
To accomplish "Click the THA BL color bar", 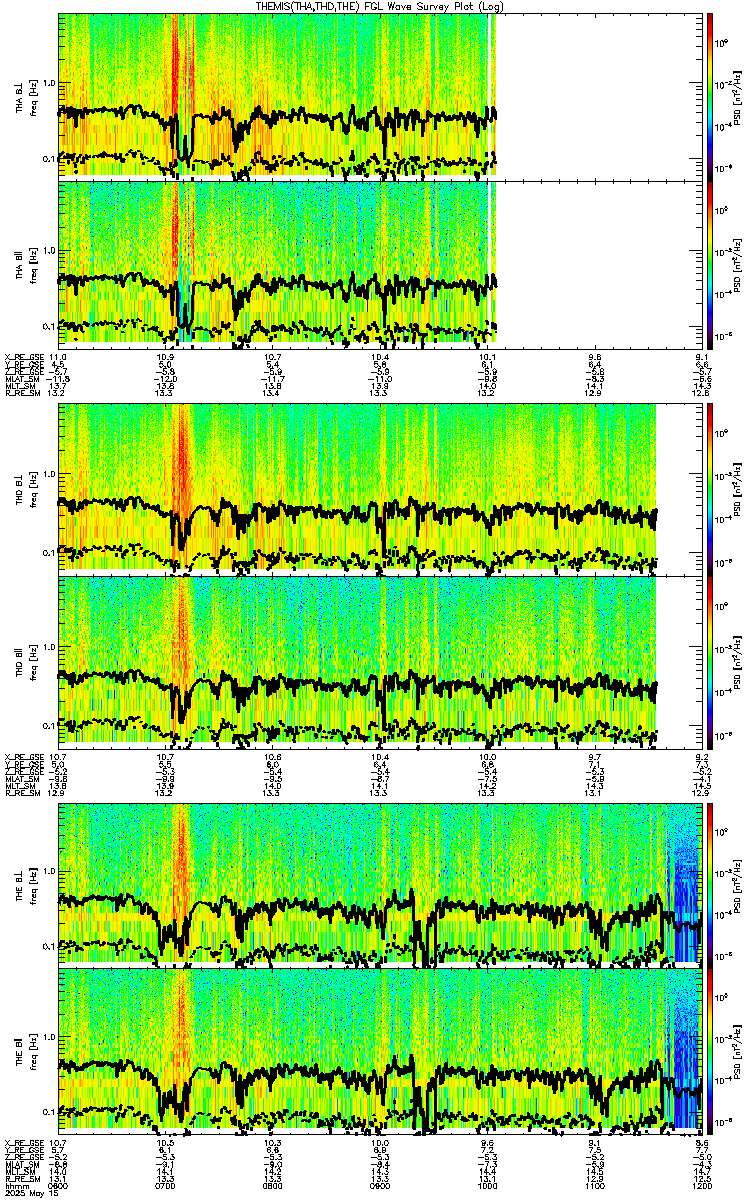I will pos(710,95).
